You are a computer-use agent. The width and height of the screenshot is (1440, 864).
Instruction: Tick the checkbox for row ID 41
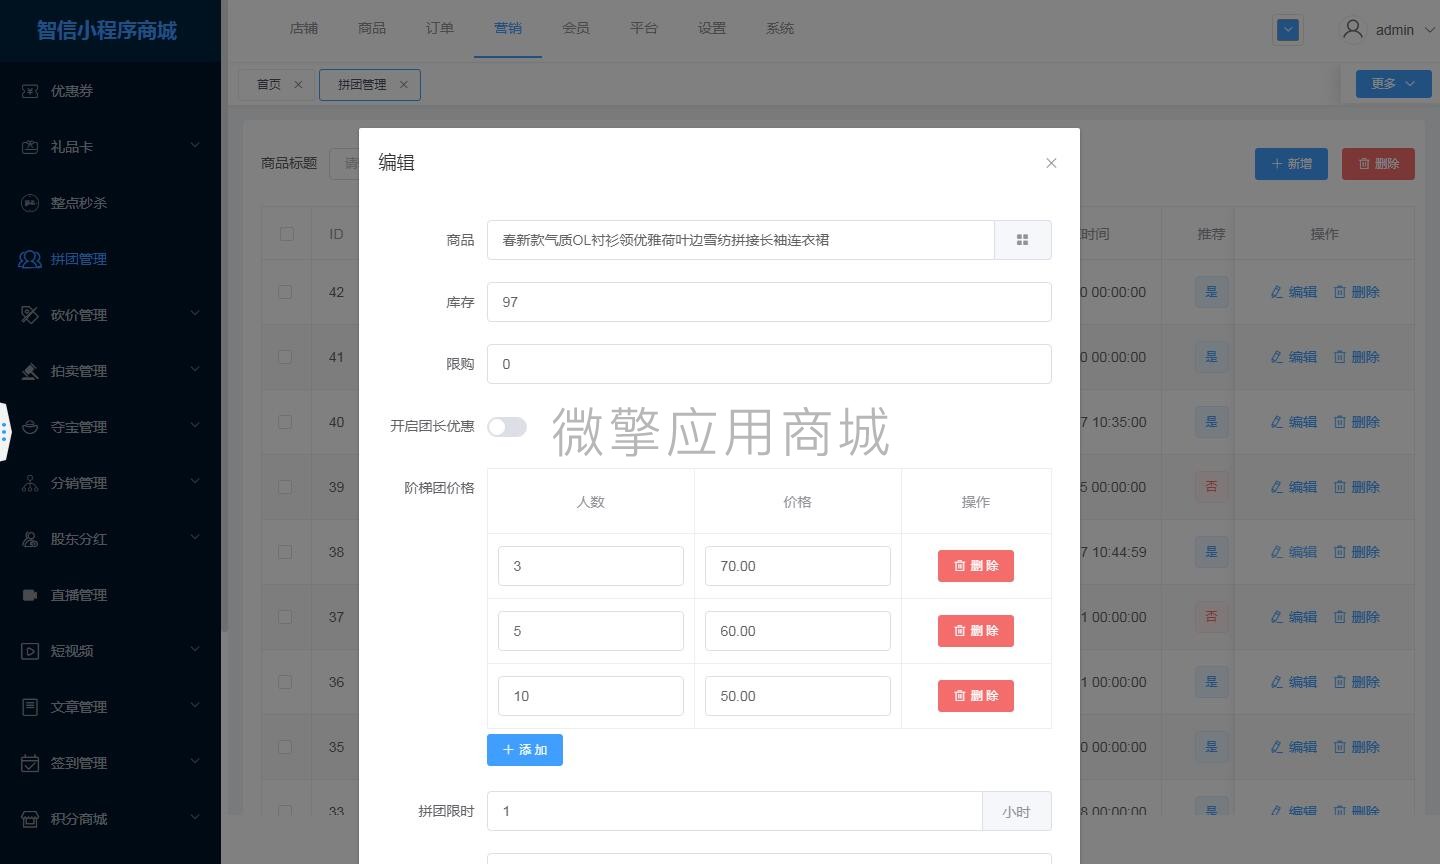click(285, 357)
